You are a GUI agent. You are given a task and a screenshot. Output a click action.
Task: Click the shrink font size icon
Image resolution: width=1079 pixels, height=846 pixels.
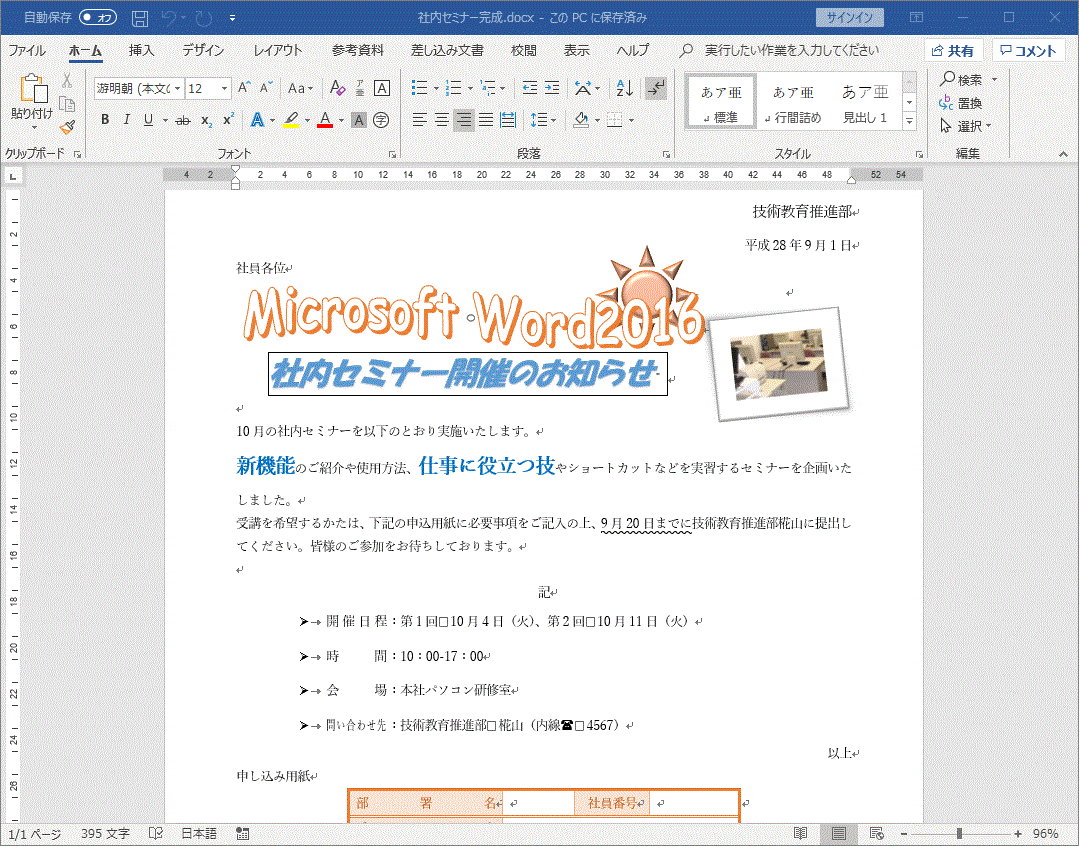point(266,88)
